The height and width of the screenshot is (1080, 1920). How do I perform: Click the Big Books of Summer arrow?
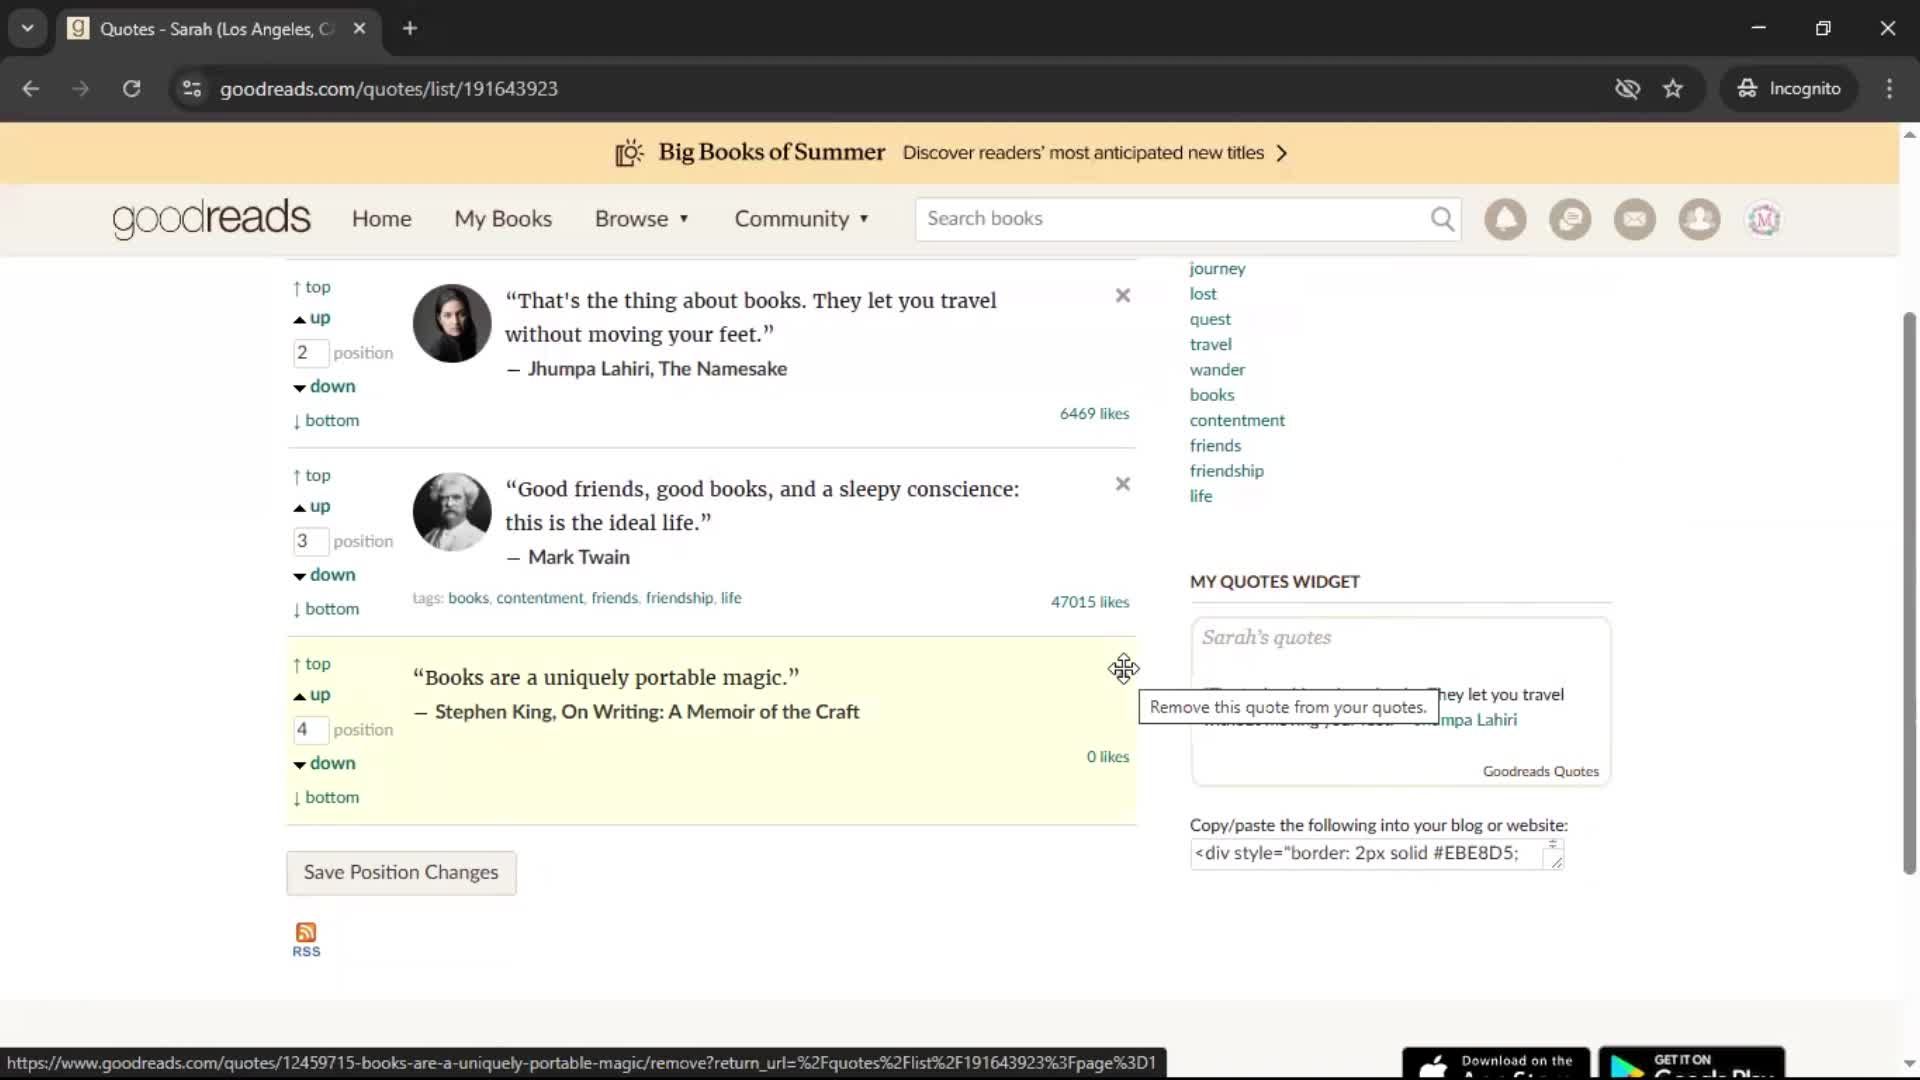1282,153
